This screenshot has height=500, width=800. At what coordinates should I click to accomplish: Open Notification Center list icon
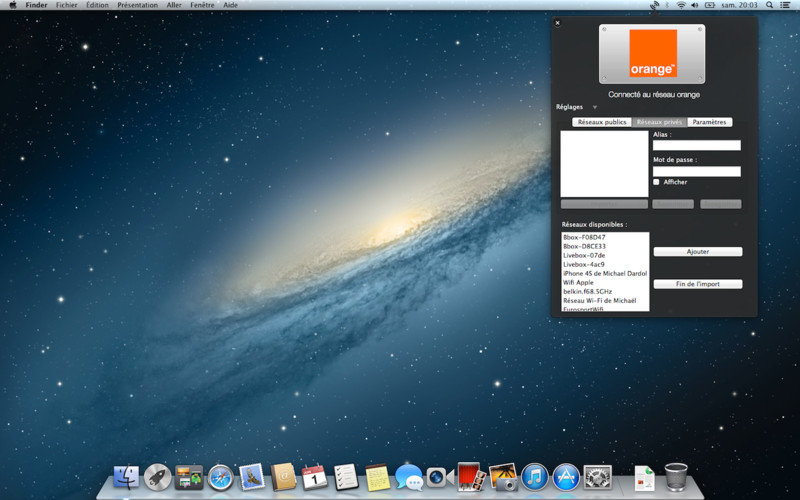[785, 5]
